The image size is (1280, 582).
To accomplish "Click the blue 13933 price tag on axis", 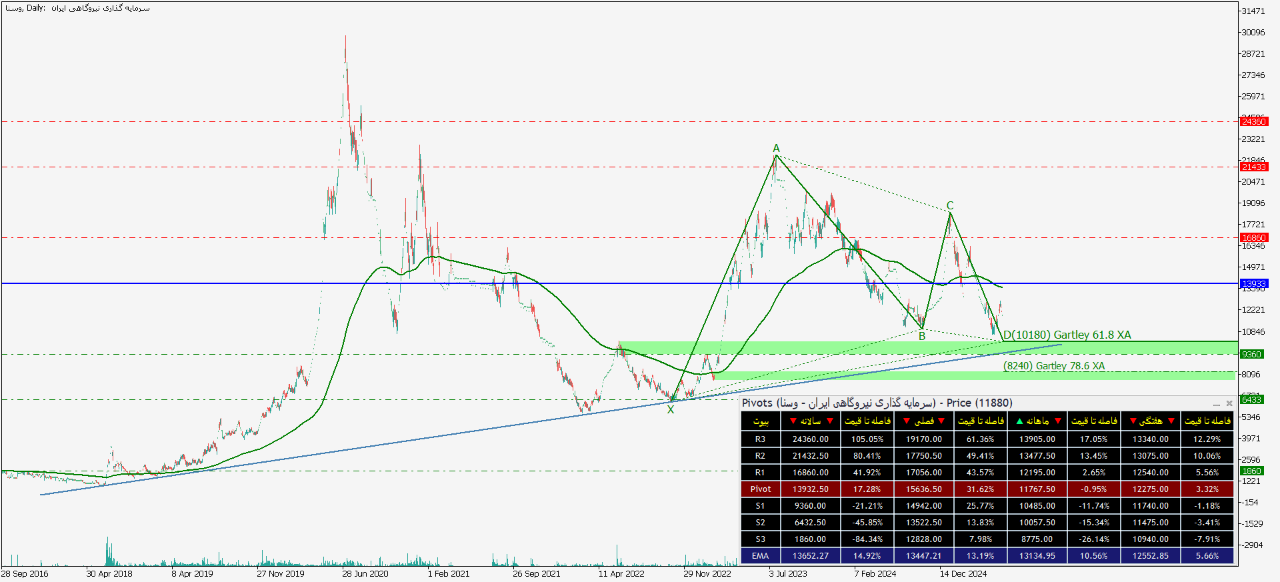I will pos(1252,284).
